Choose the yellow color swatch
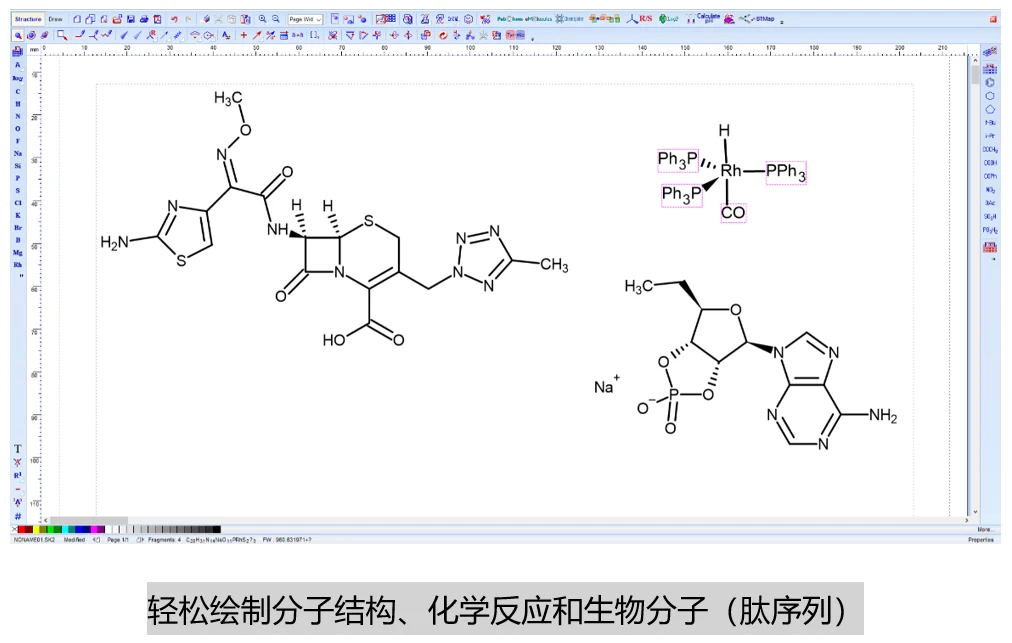 coord(36,529)
